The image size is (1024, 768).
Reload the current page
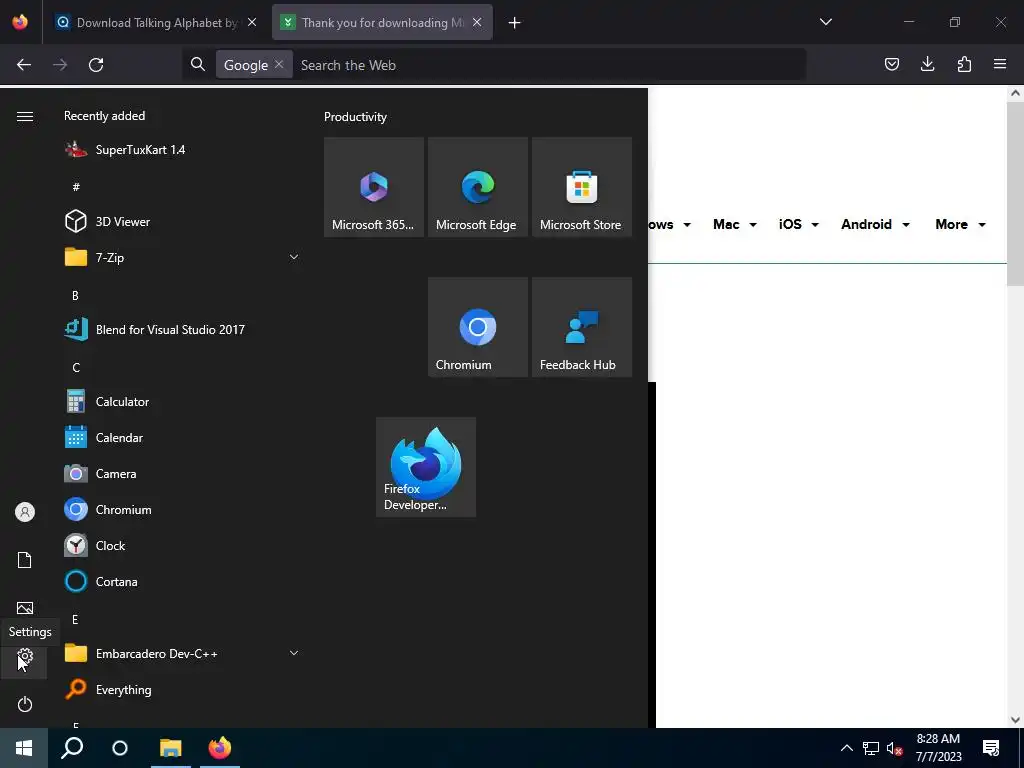[x=96, y=65]
